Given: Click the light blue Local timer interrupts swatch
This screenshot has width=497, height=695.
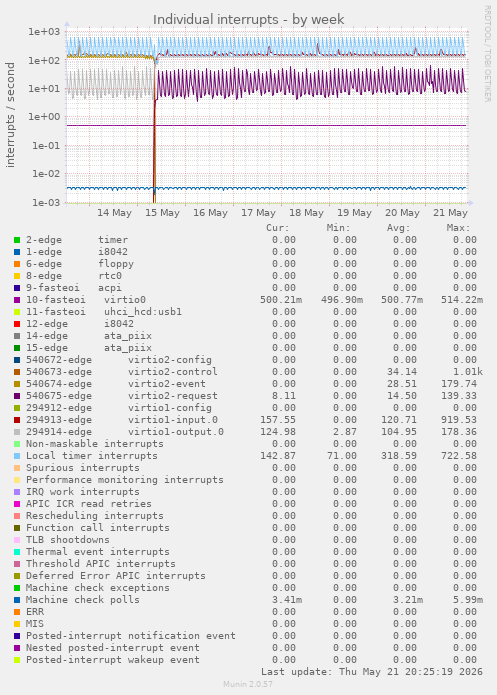Looking at the screenshot, I should click(x=17, y=456).
